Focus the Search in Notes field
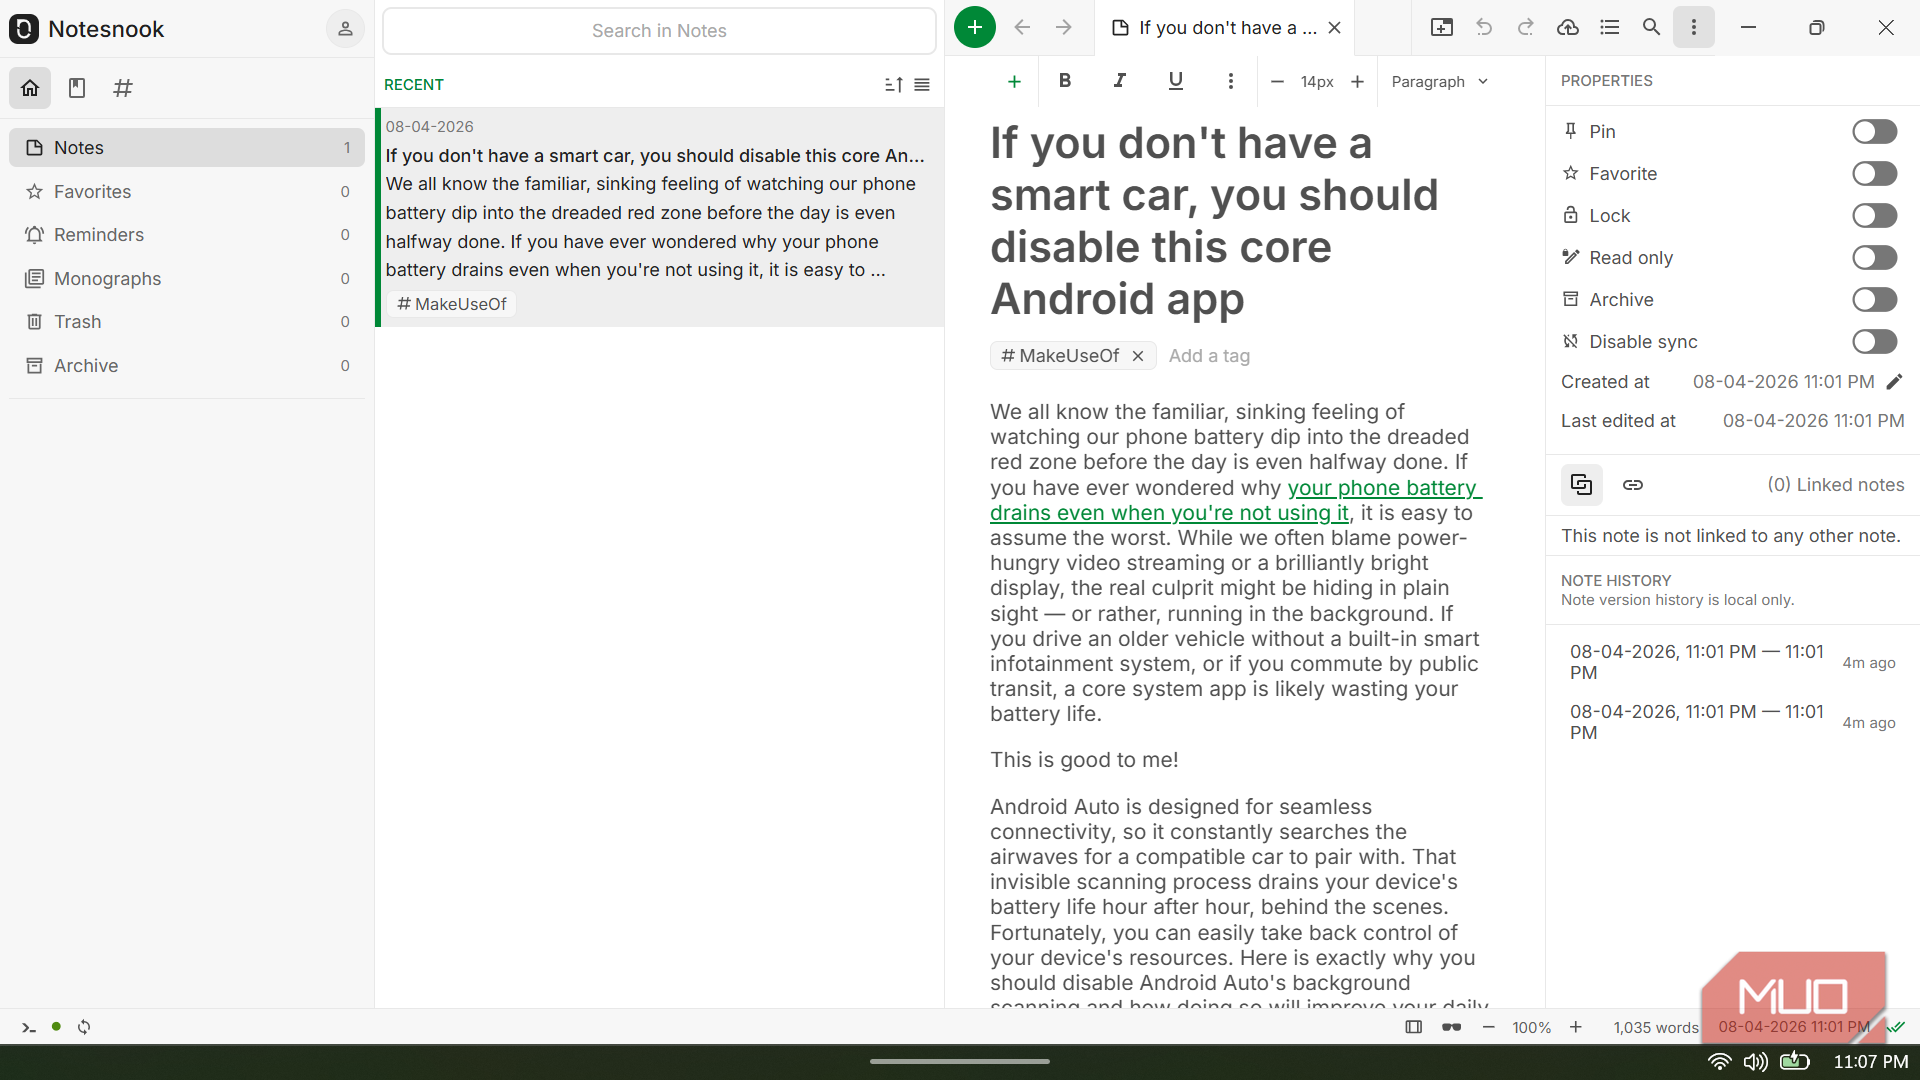Screen dimensions: 1920x1080 pyautogui.click(x=659, y=31)
